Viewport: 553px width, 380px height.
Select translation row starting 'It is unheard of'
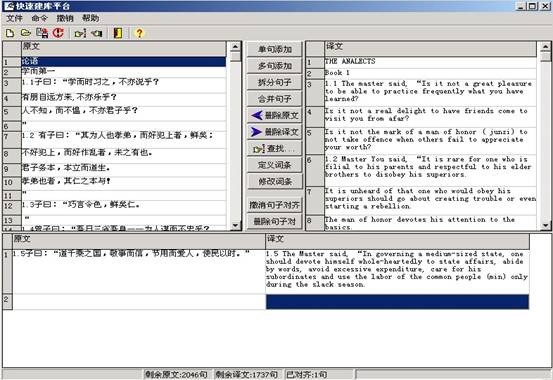(430, 200)
